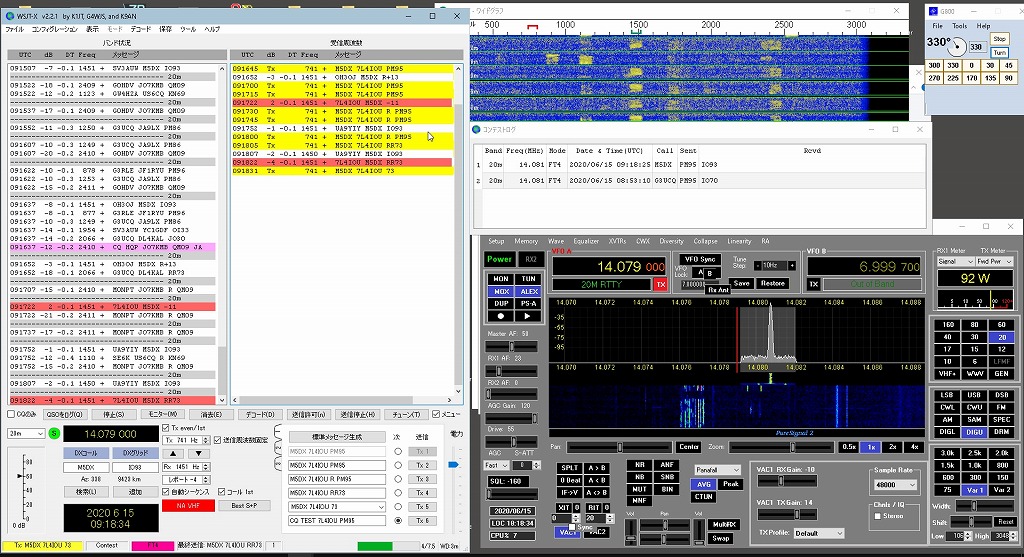Open the Tools menu in rotator window

(x=959, y=26)
